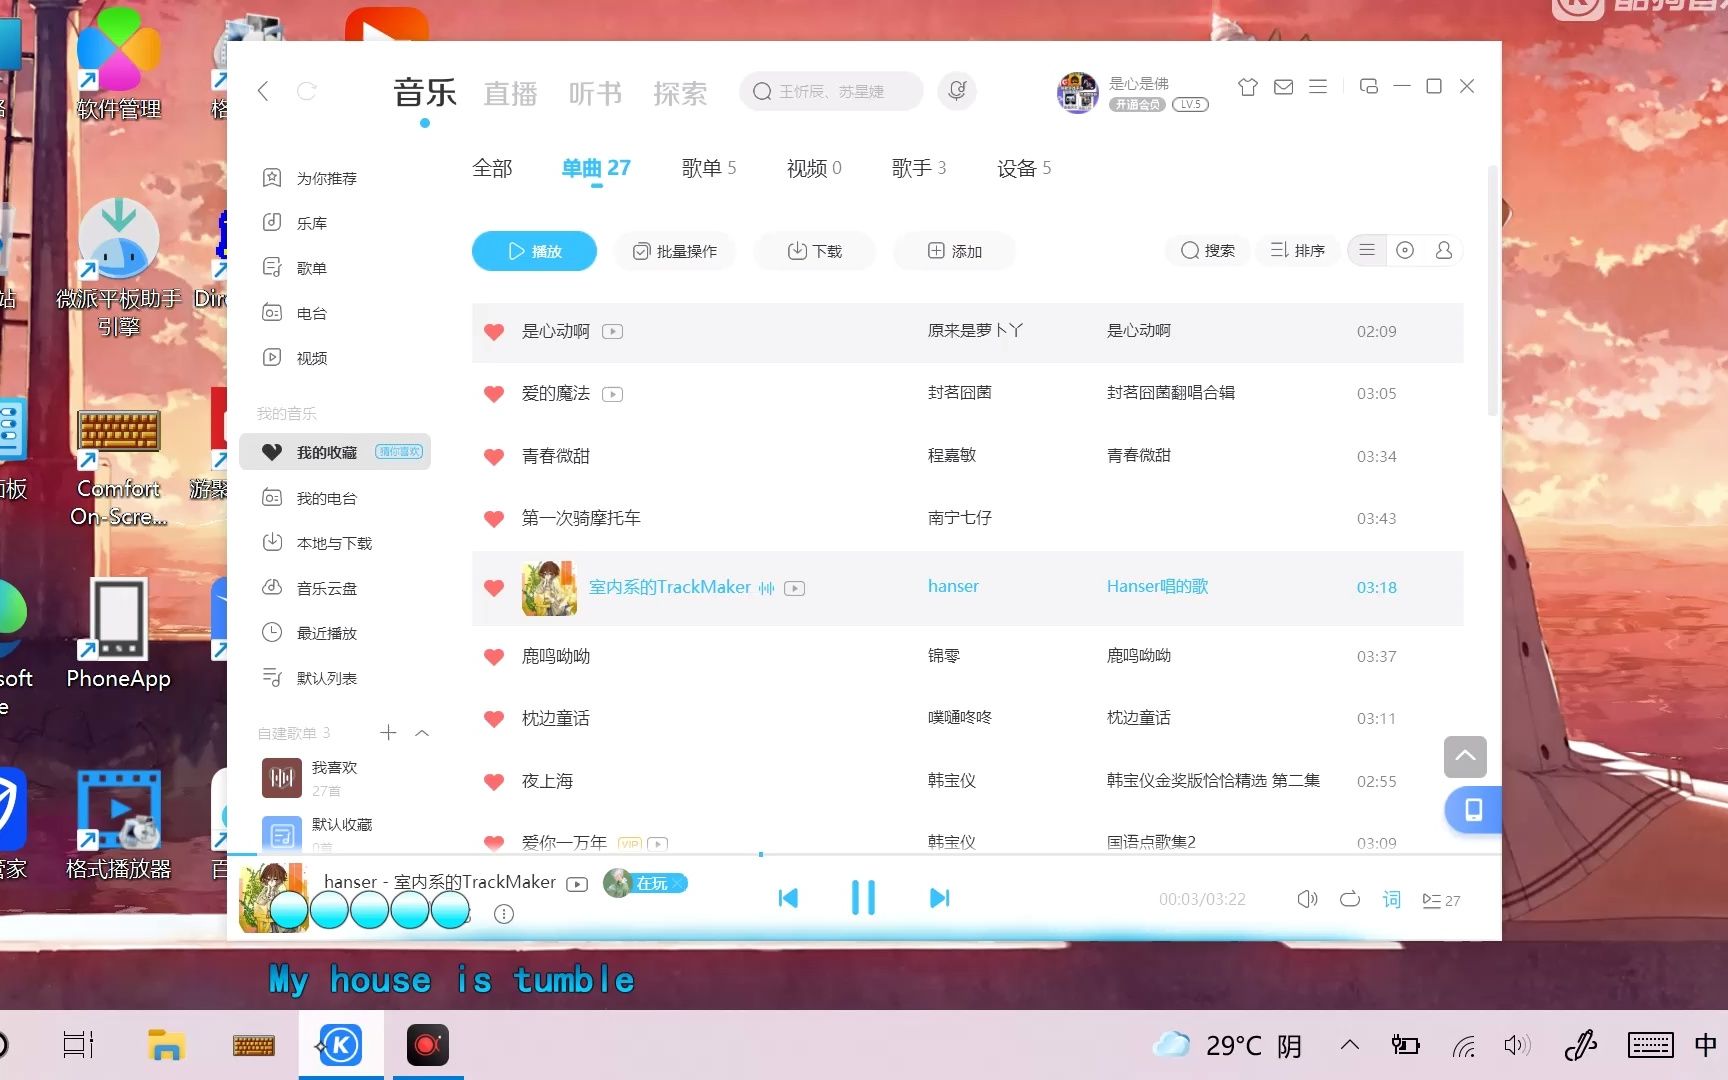Select the 全部 filter tab
1728x1080 pixels.
coord(492,168)
